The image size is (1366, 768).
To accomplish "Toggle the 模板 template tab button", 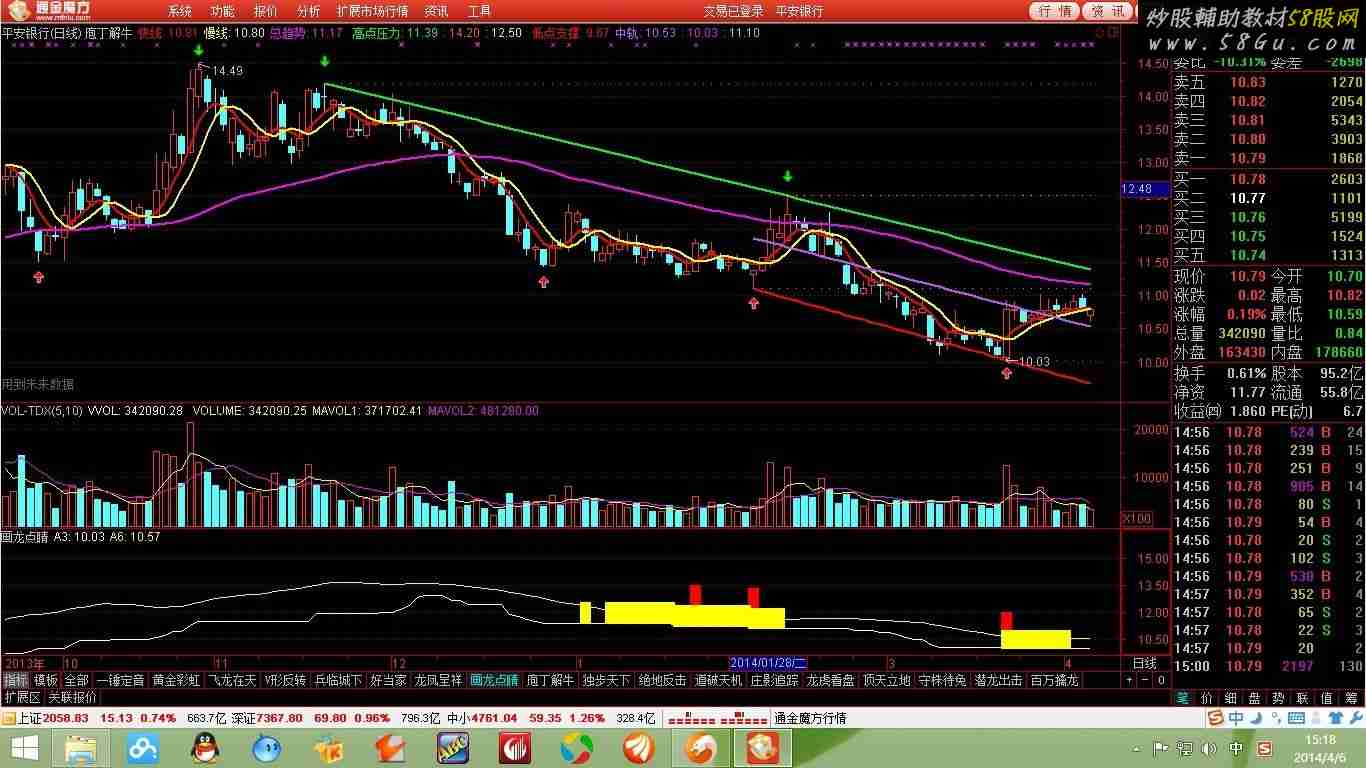I will pyautogui.click(x=45, y=680).
